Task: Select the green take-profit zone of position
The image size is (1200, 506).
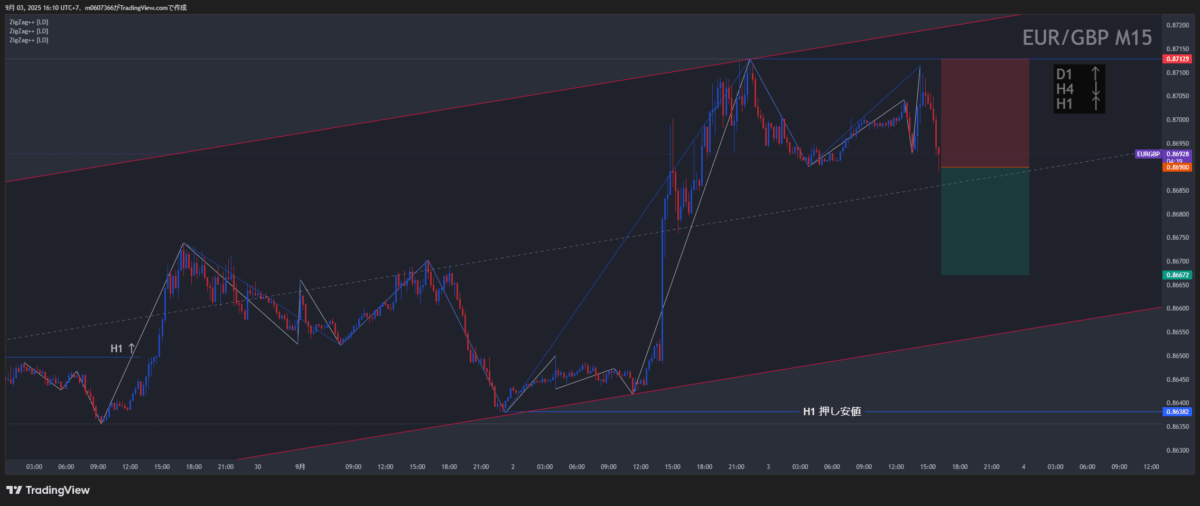Action: pyautogui.click(x=985, y=220)
